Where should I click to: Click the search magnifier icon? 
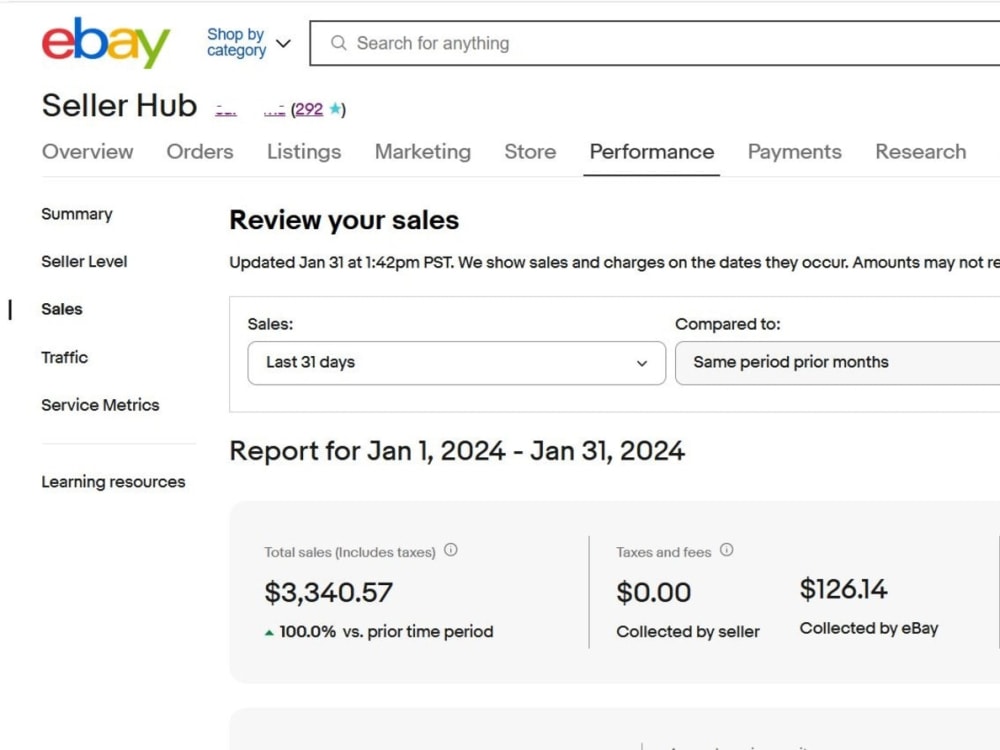[339, 43]
